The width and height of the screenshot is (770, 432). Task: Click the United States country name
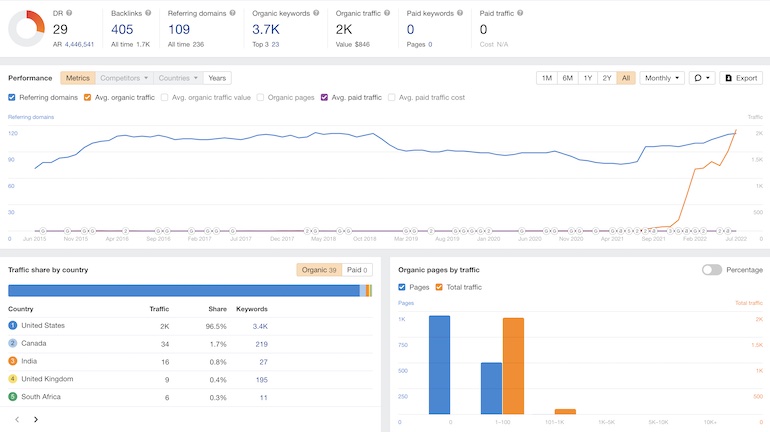[x=43, y=325]
